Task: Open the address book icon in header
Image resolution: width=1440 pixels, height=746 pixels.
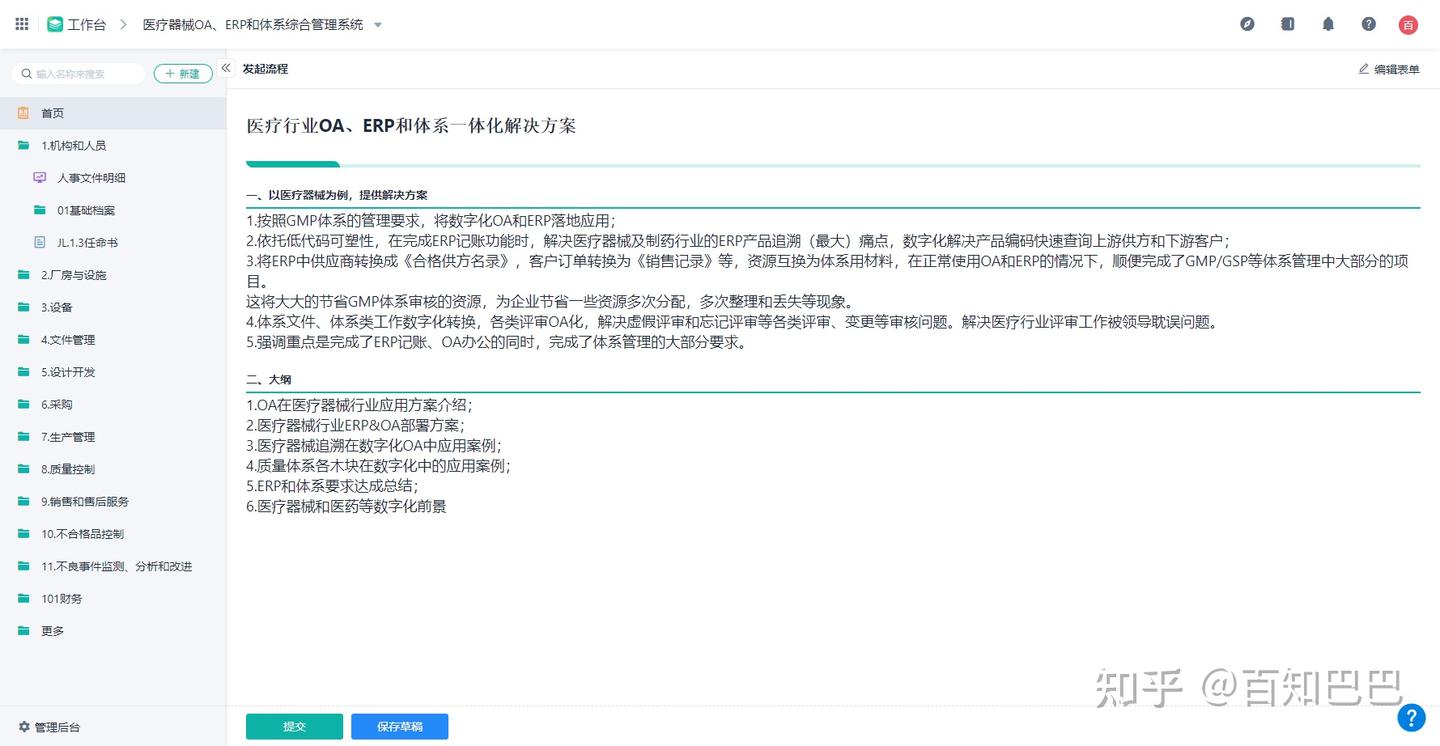Action: point(1287,23)
